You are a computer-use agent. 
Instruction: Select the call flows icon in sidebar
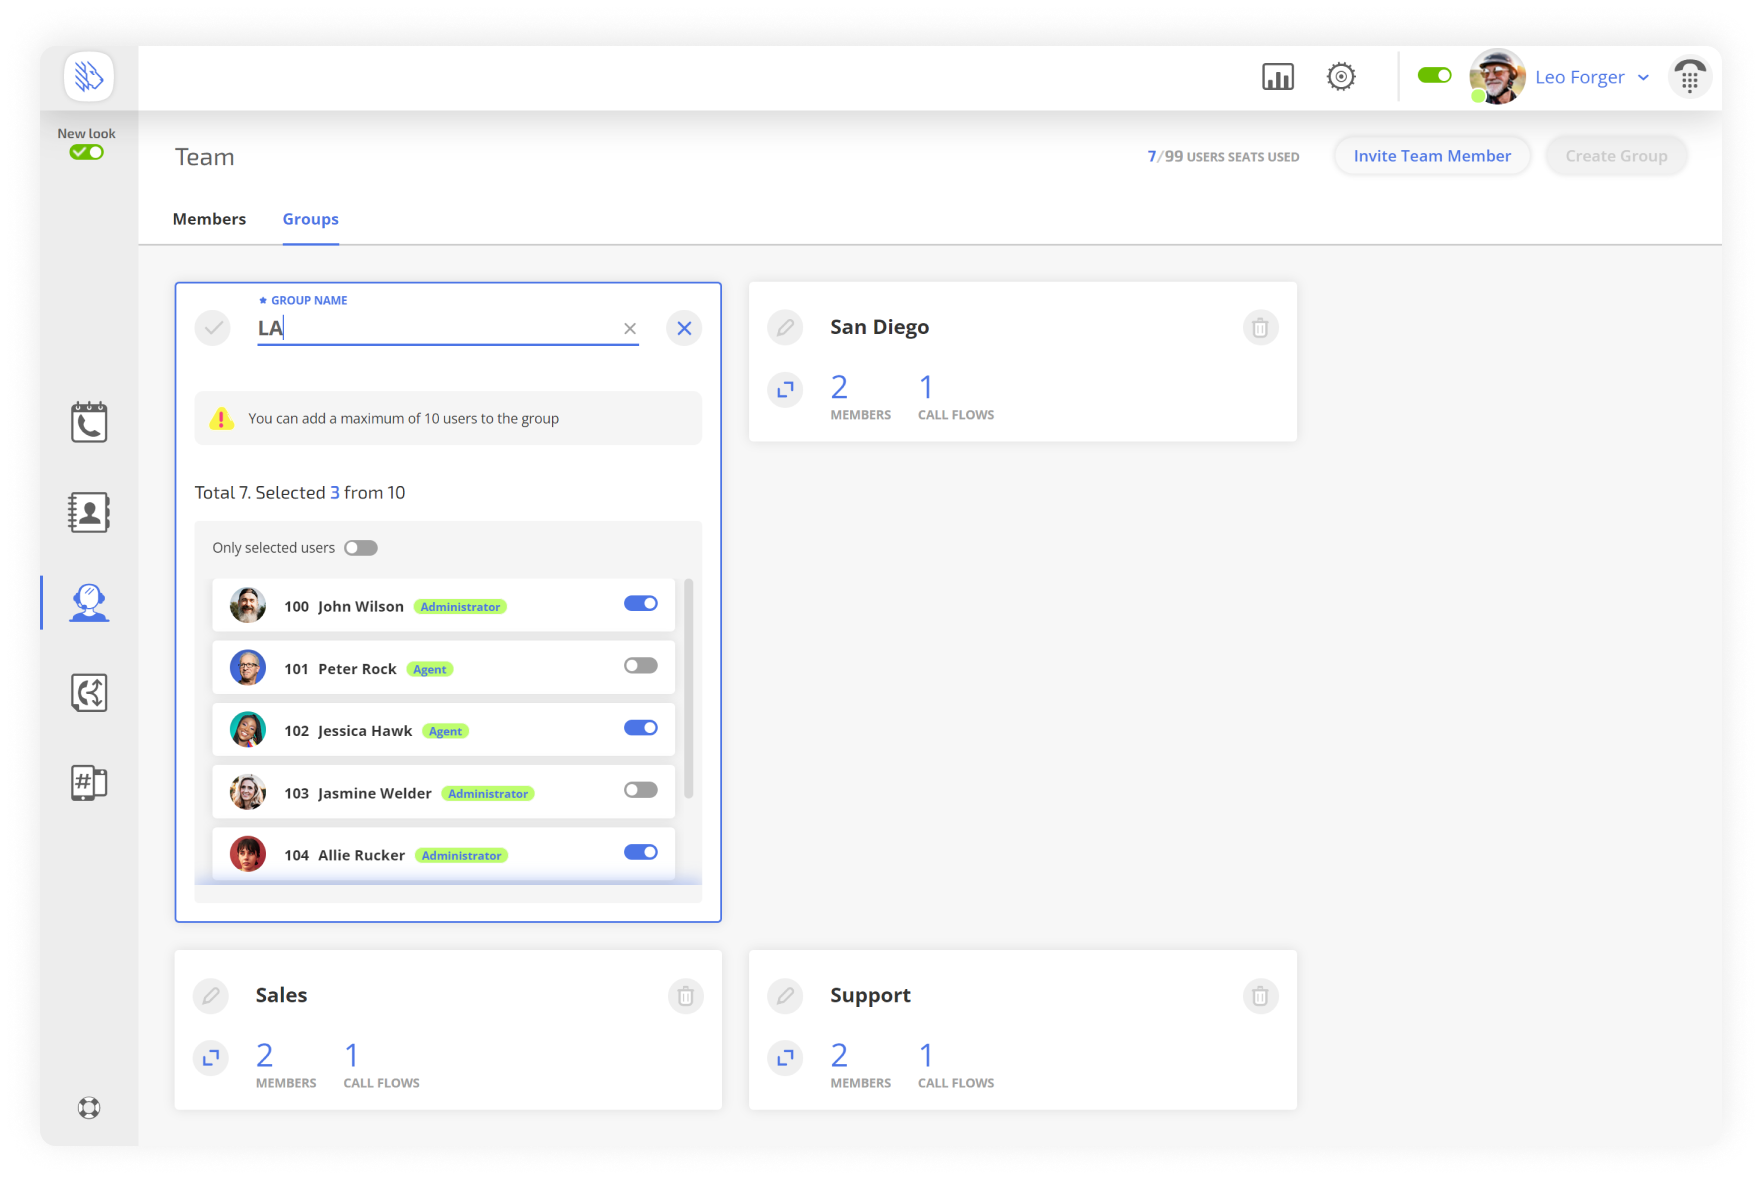[x=88, y=692]
